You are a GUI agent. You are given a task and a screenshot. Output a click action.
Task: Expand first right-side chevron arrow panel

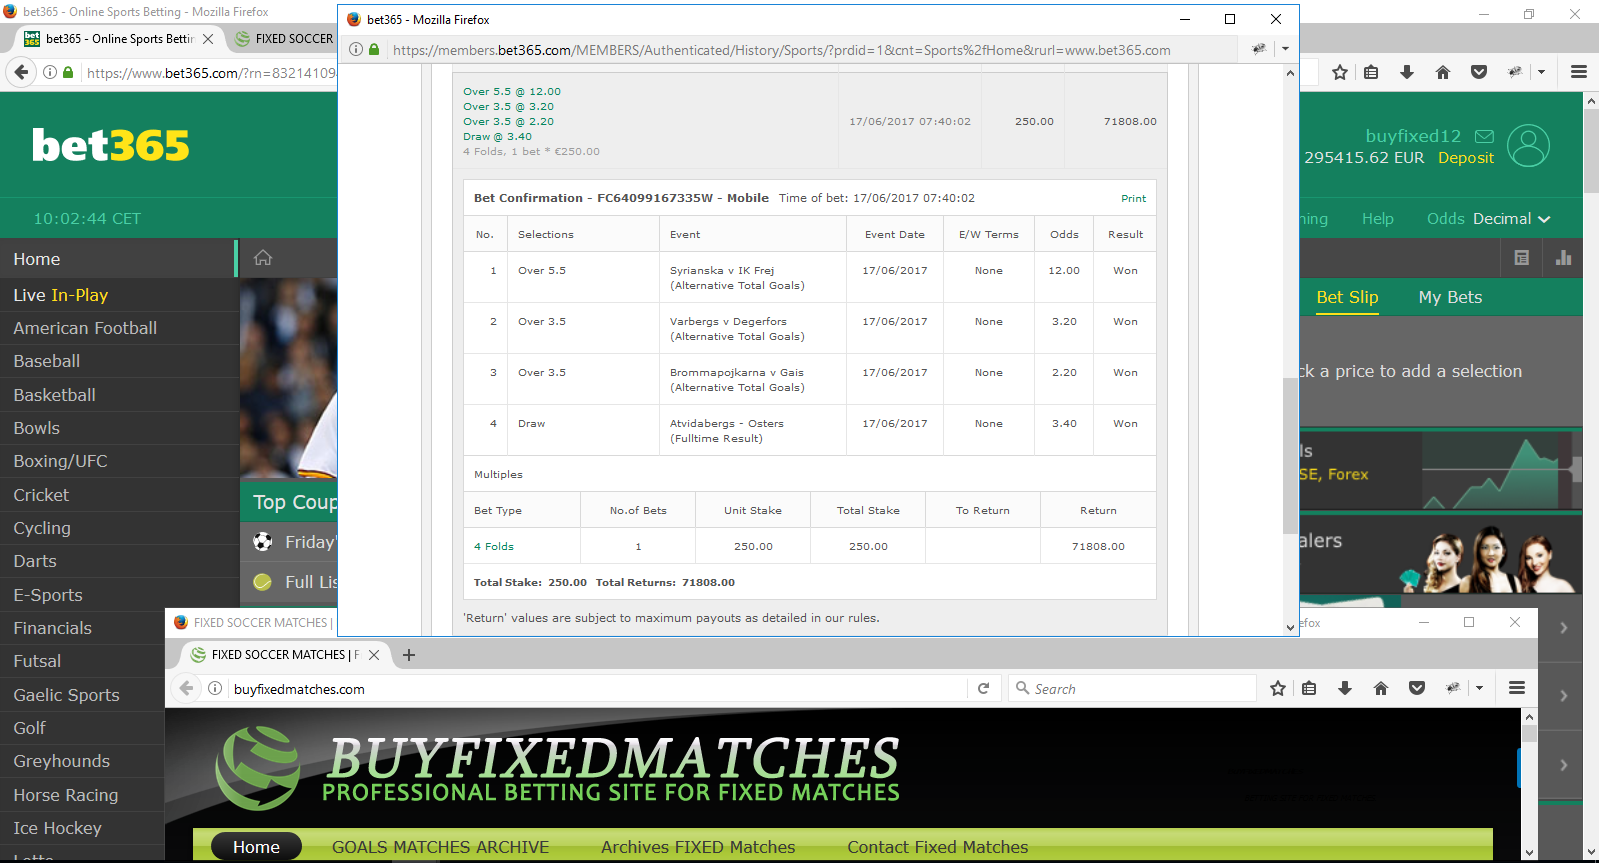[x=1563, y=628]
